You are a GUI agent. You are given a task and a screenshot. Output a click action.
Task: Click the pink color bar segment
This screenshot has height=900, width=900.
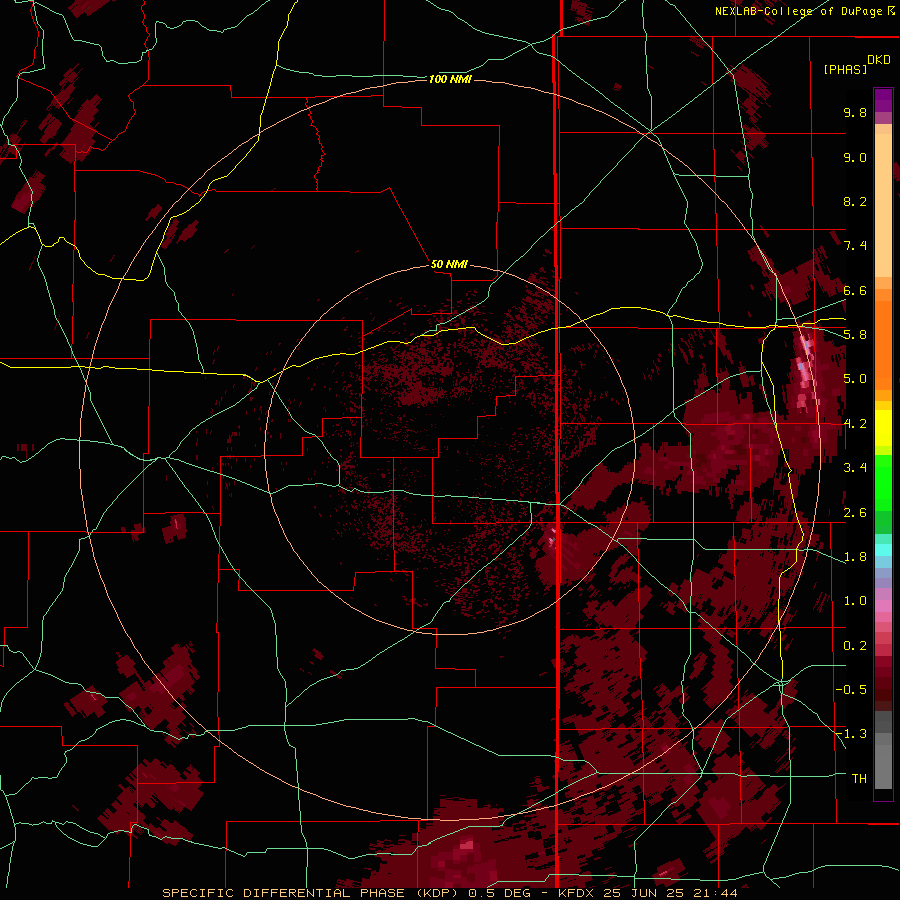[883, 607]
